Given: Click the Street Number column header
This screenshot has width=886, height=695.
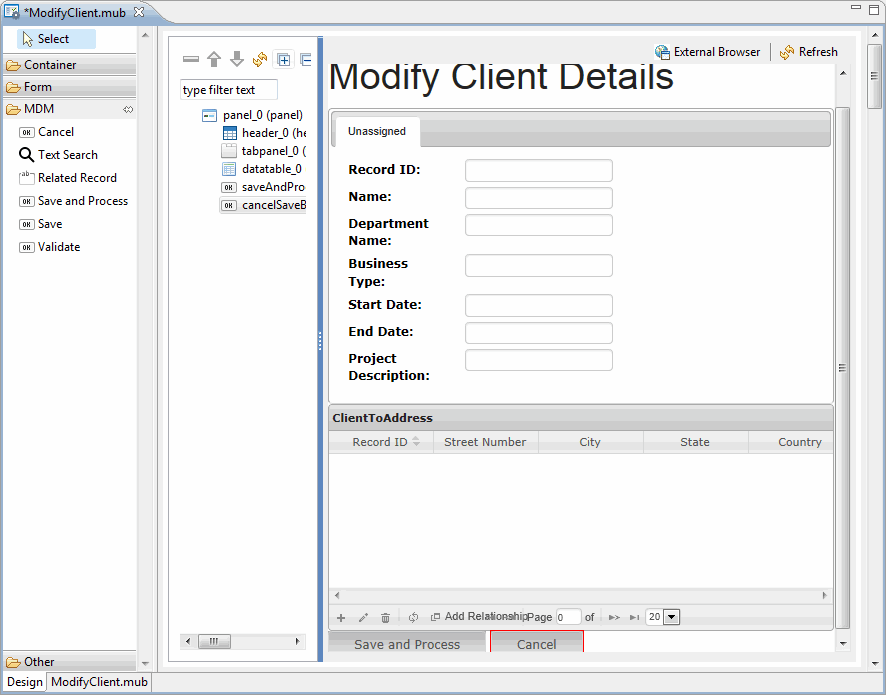Looking at the screenshot, I should (485, 442).
